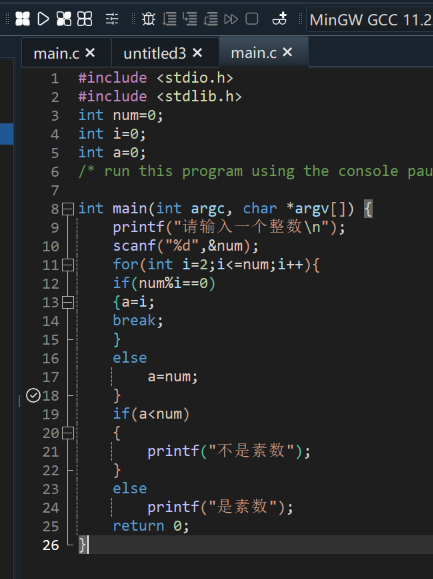Image resolution: width=433 pixels, height=579 pixels.
Task: Click on 'int i=0;' declaration
Action: tap(112, 134)
